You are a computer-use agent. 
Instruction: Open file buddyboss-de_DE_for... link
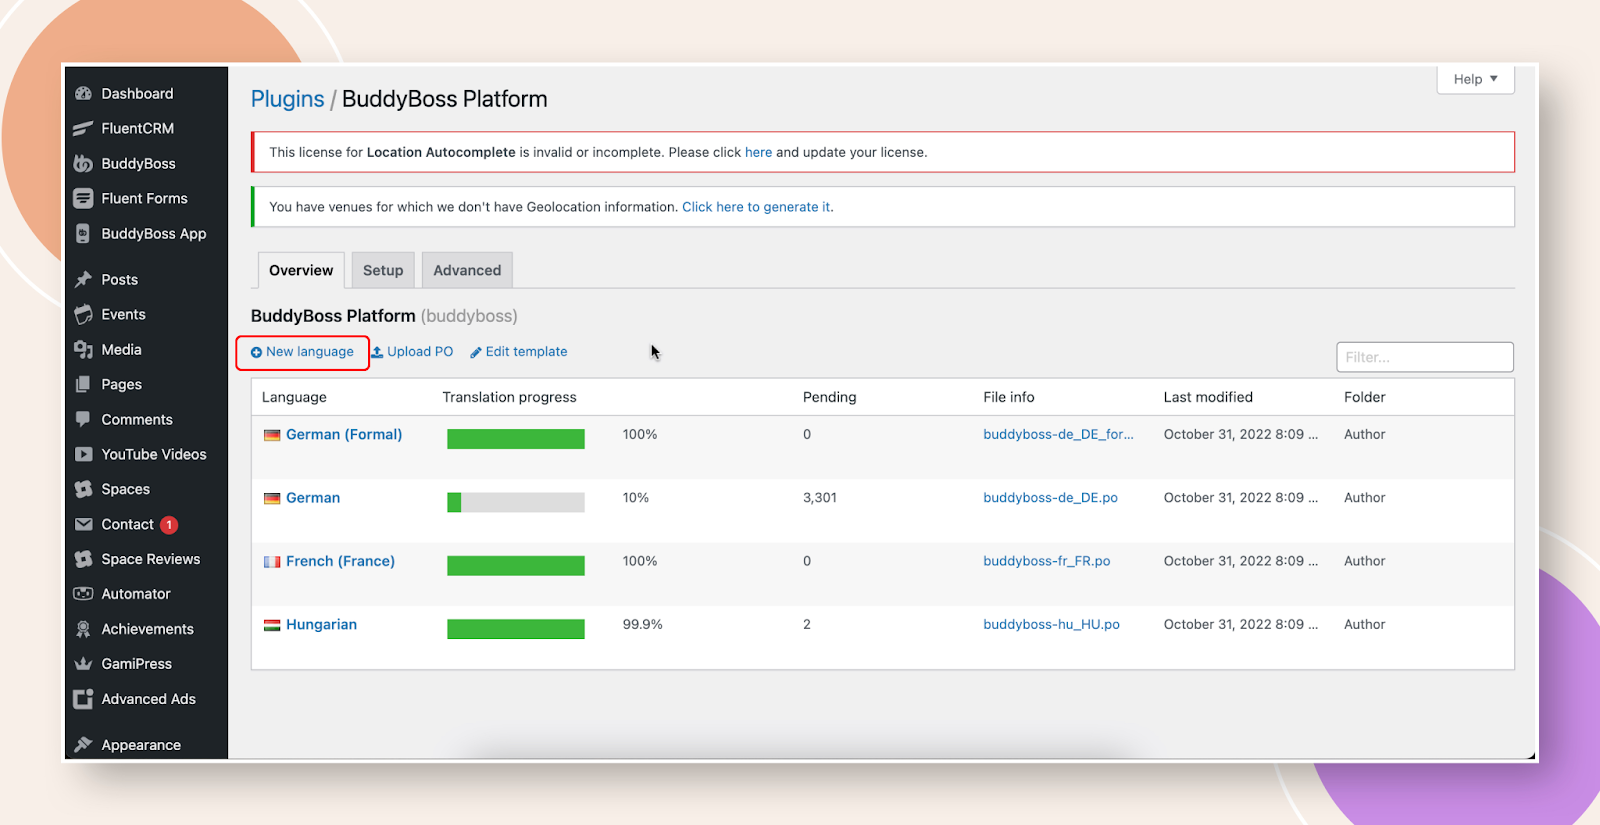tap(1058, 435)
